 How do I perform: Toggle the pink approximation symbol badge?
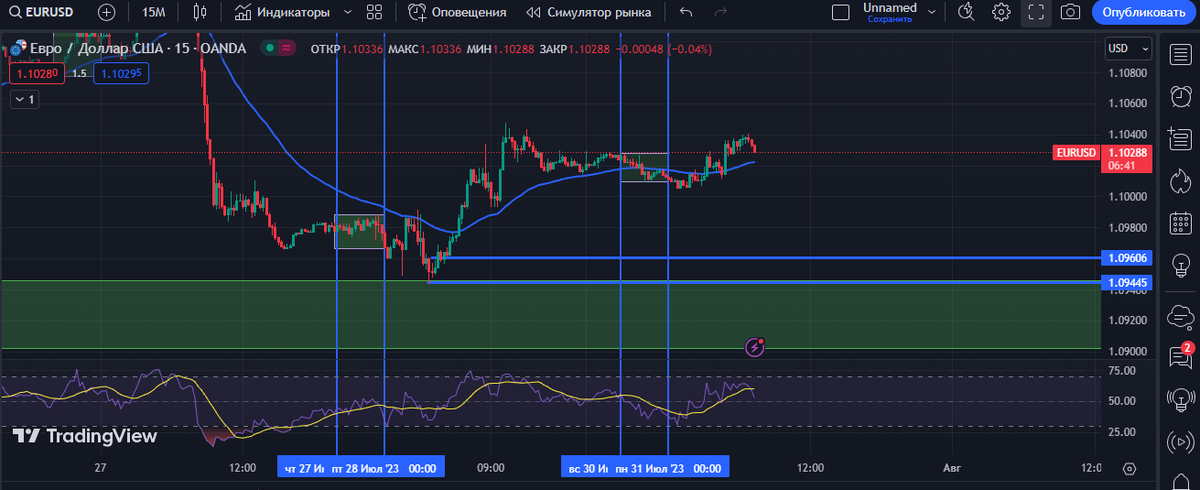click(x=286, y=48)
